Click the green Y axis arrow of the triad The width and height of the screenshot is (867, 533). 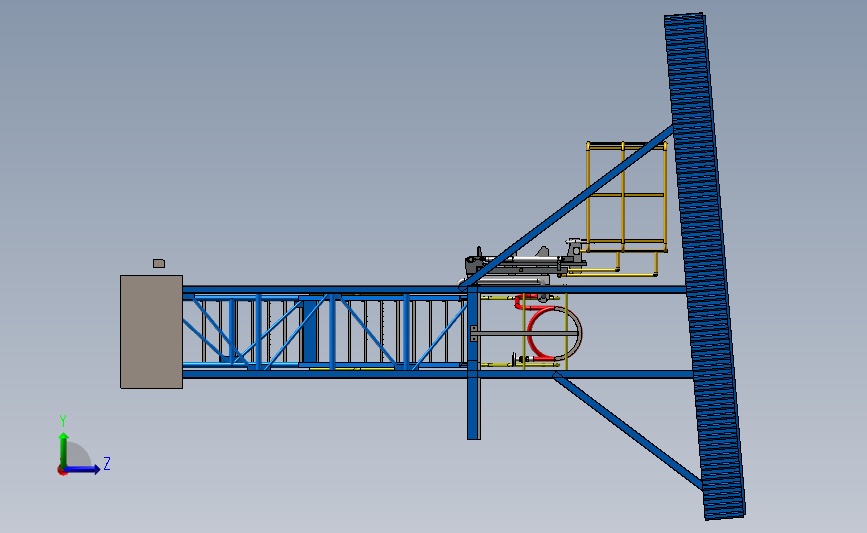point(64,450)
